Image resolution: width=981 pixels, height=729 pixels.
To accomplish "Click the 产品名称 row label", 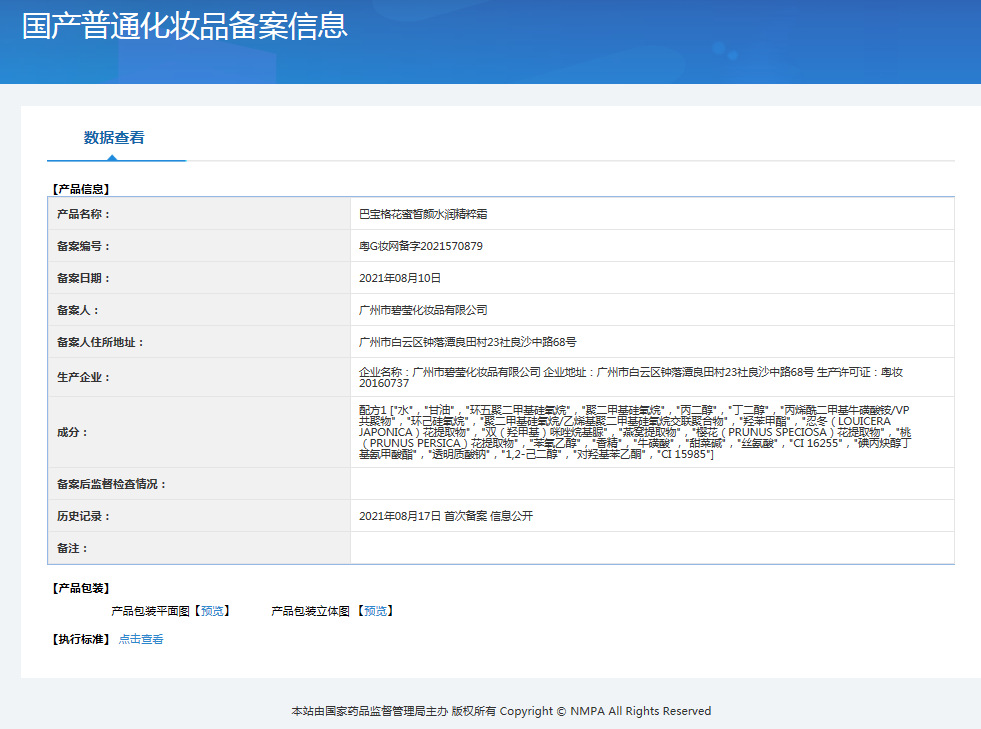I will coord(83,214).
